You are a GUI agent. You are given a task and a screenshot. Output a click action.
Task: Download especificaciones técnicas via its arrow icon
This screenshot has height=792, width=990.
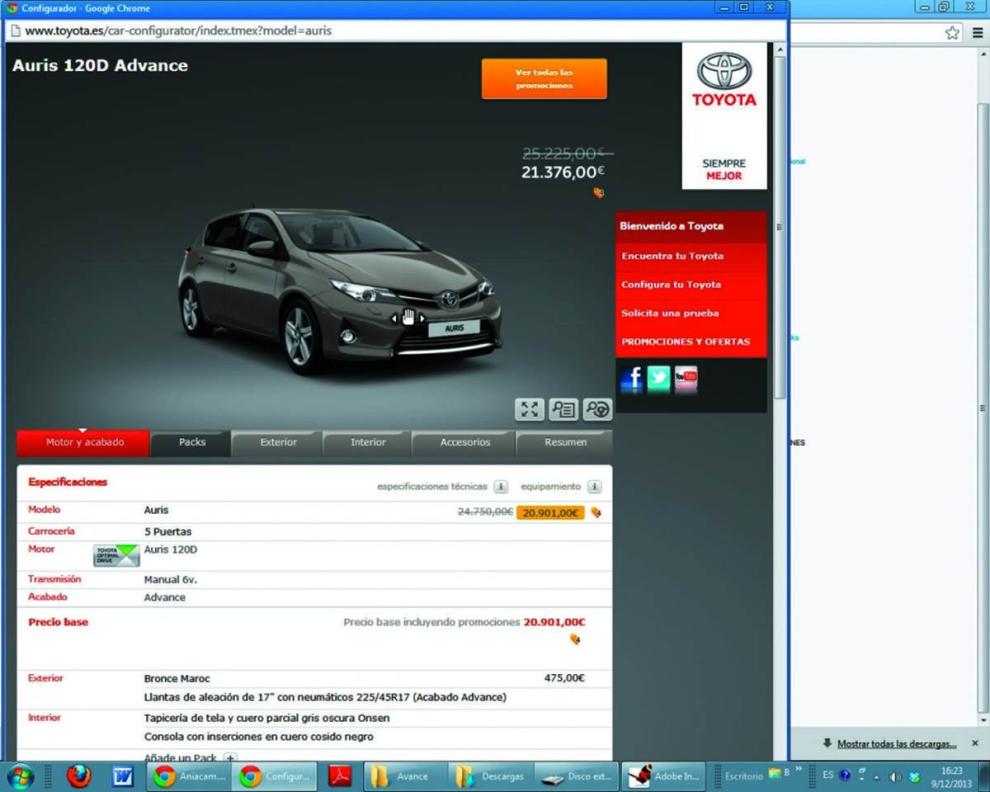pyautogui.click(x=501, y=486)
